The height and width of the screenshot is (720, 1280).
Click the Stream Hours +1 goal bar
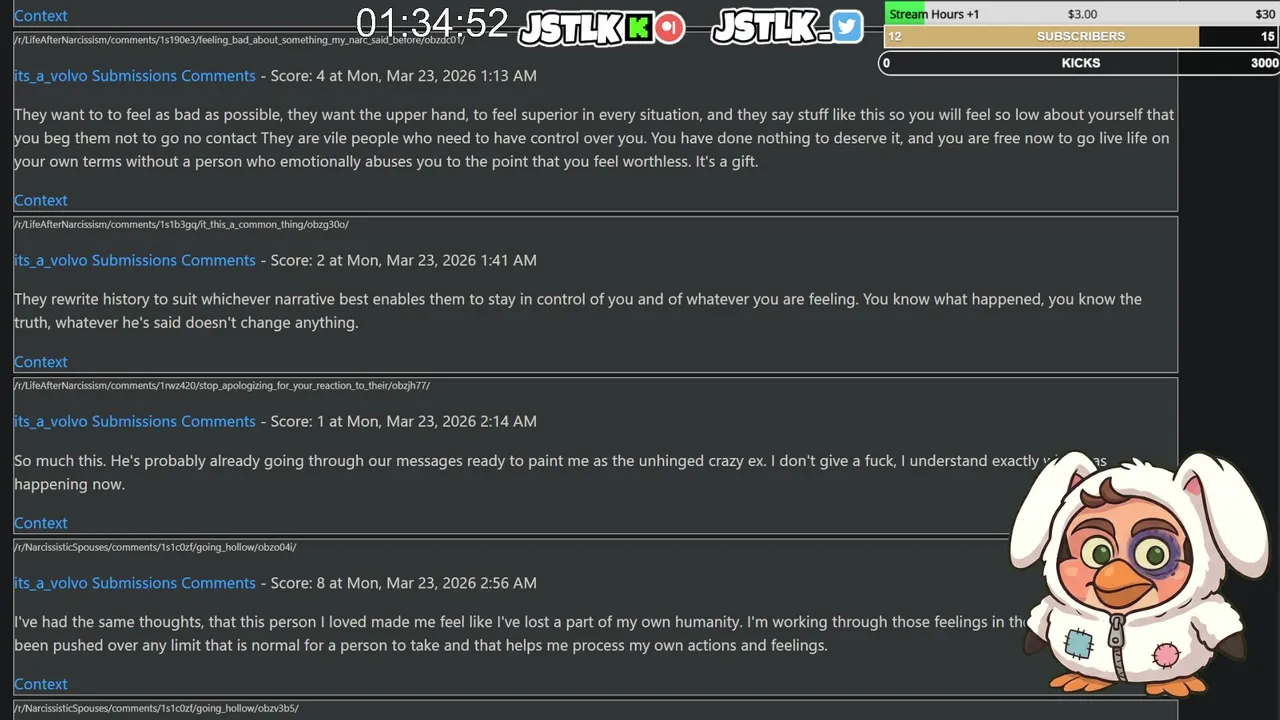coord(1080,14)
